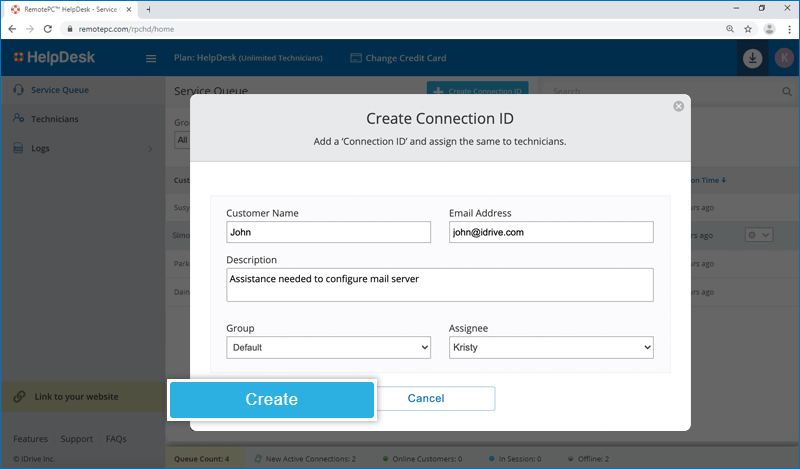This screenshot has width=800, height=469.
Task: Go to Technicians in the sidebar
Action: point(54,119)
